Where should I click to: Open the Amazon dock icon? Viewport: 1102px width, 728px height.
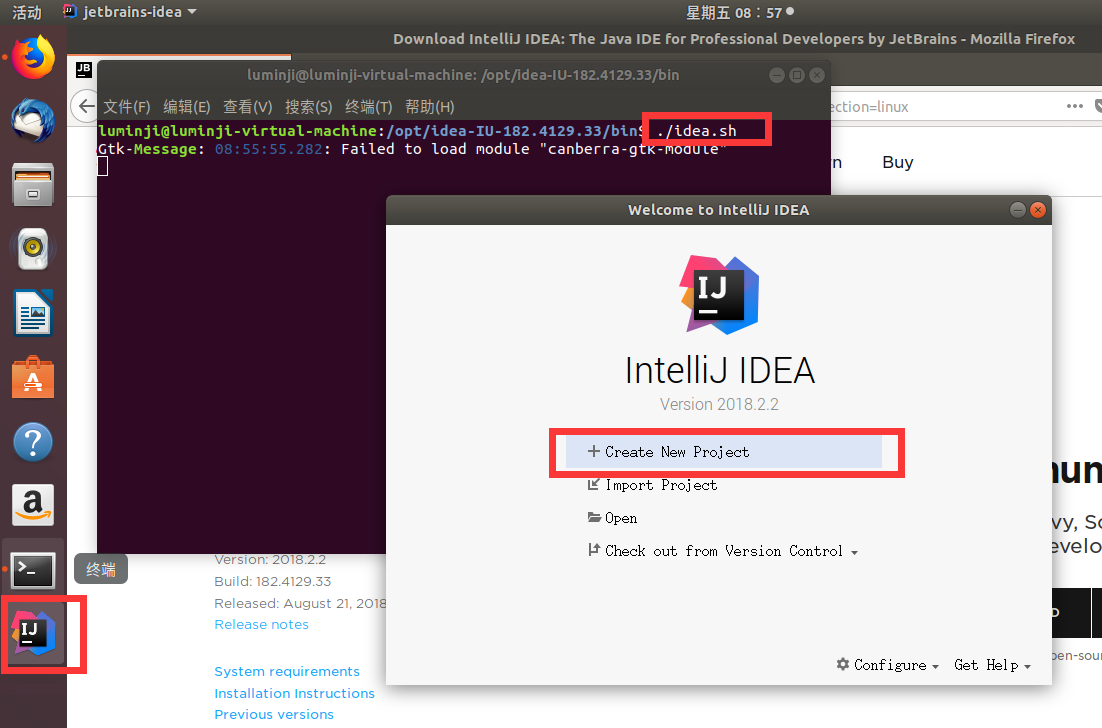pyautogui.click(x=33, y=505)
